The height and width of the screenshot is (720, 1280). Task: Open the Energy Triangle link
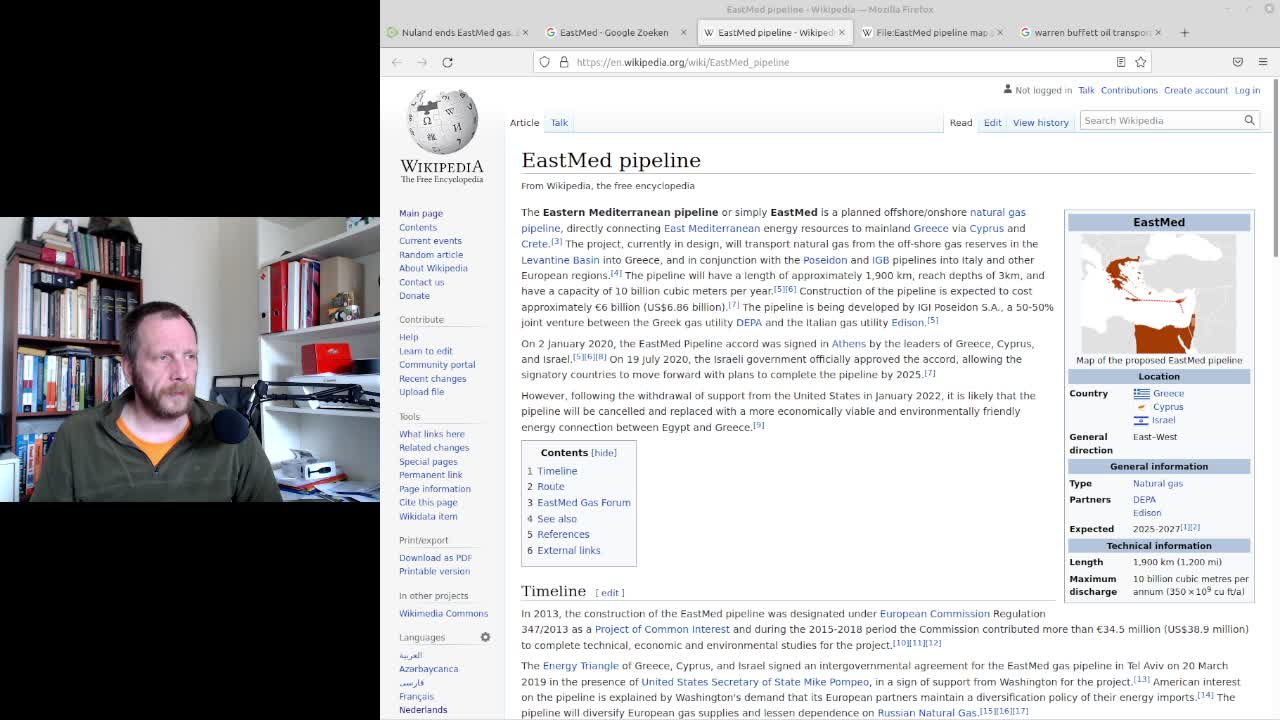[580, 666]
